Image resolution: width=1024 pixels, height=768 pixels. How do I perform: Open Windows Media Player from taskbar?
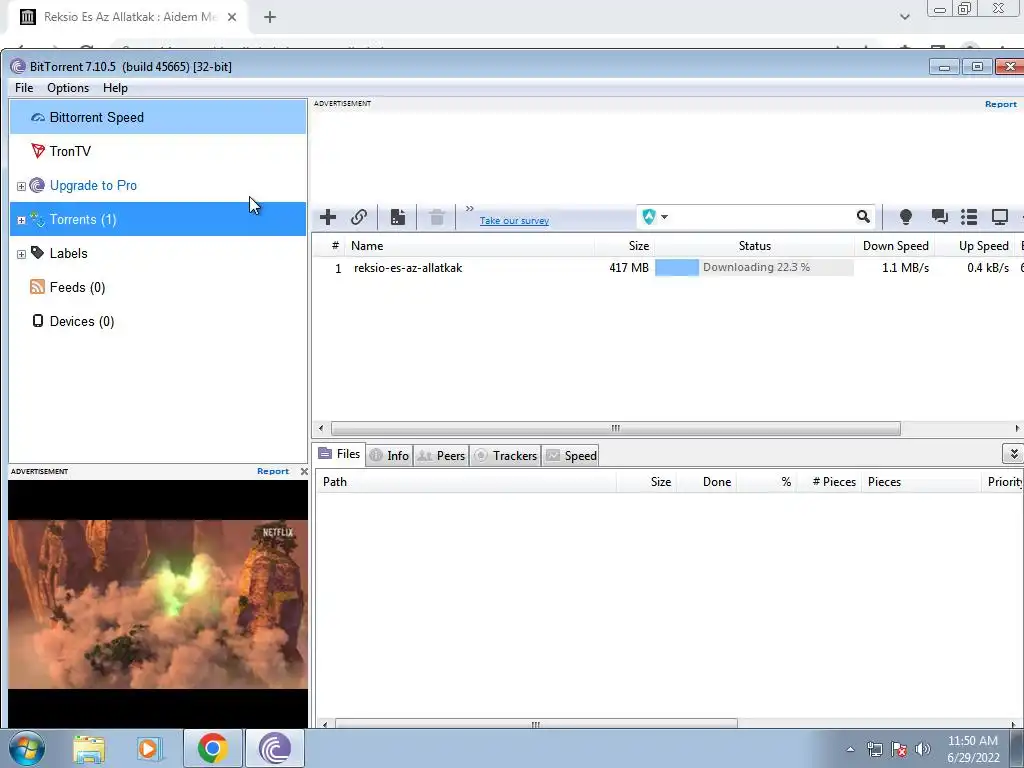coord(149,748)
